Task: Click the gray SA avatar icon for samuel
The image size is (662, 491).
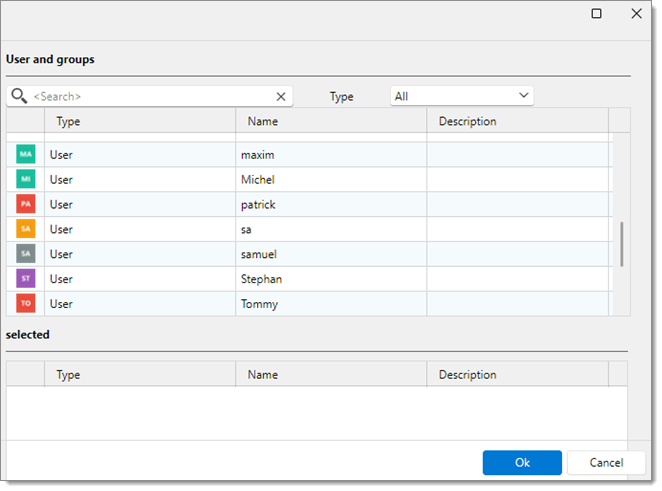Action: click(26, 254)
